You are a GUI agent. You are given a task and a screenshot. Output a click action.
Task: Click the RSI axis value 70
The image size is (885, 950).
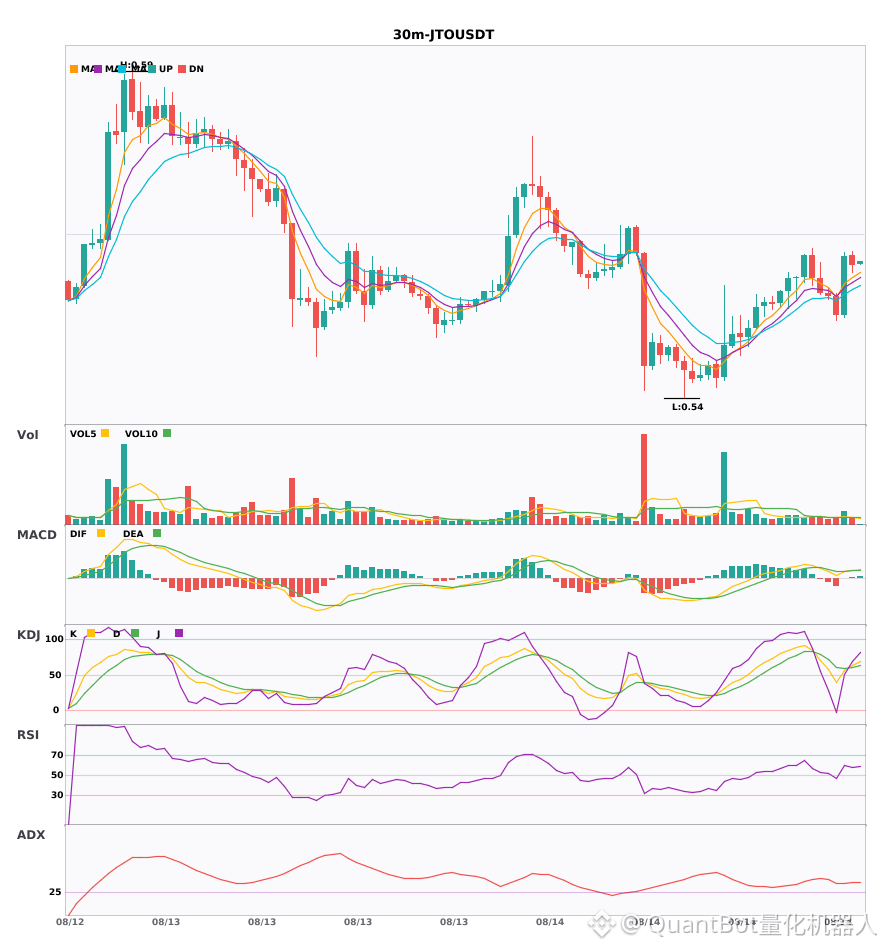(57, 755)
